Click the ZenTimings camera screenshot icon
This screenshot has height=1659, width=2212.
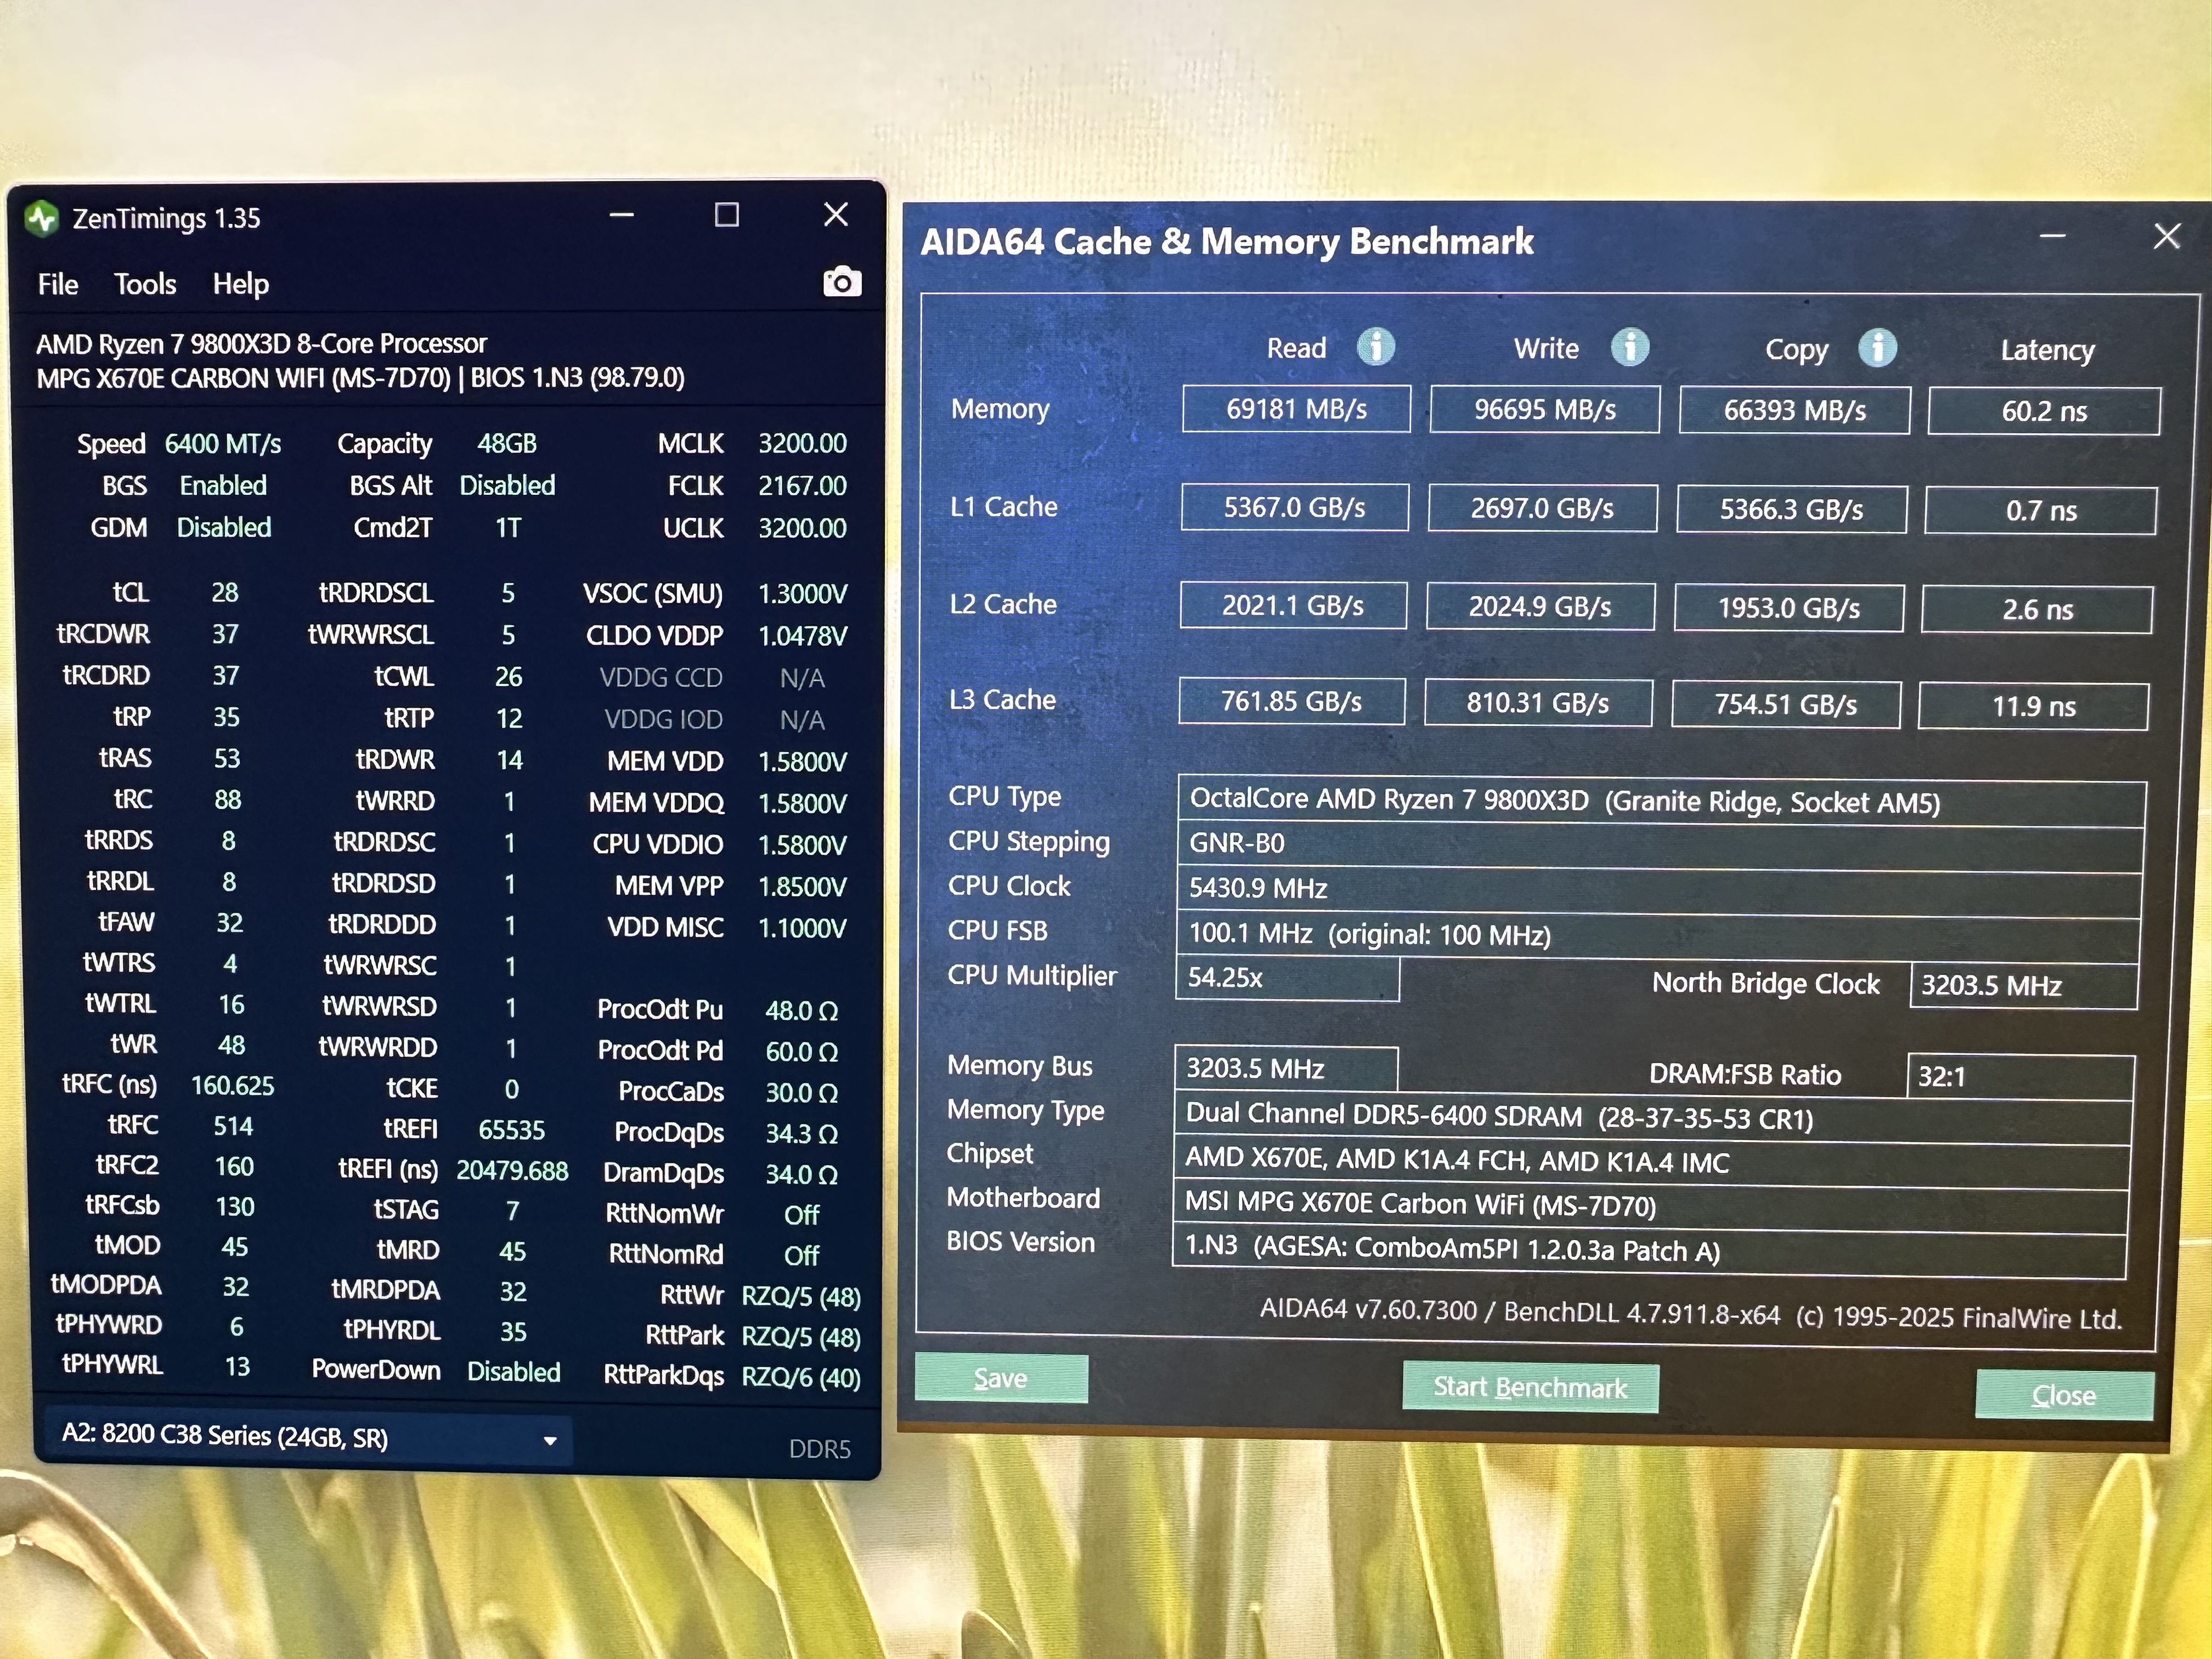pos(842,283)
